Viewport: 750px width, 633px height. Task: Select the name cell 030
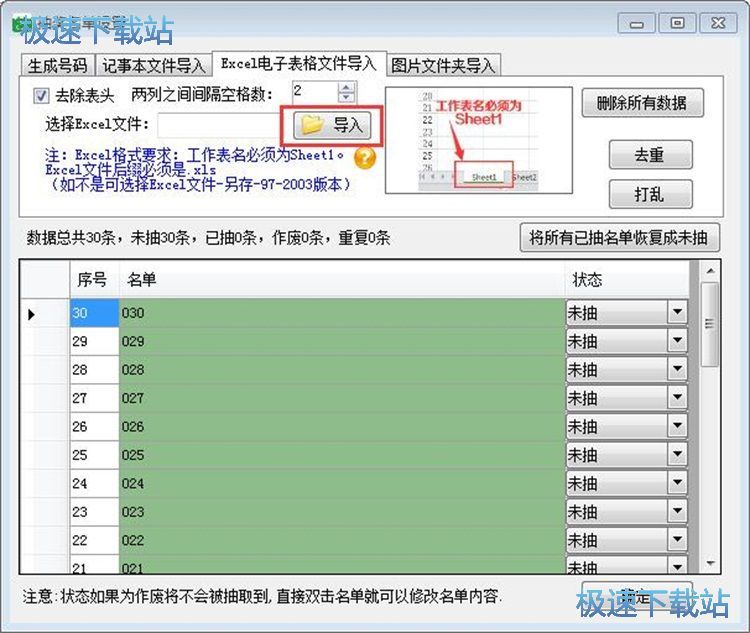(342, 313)
